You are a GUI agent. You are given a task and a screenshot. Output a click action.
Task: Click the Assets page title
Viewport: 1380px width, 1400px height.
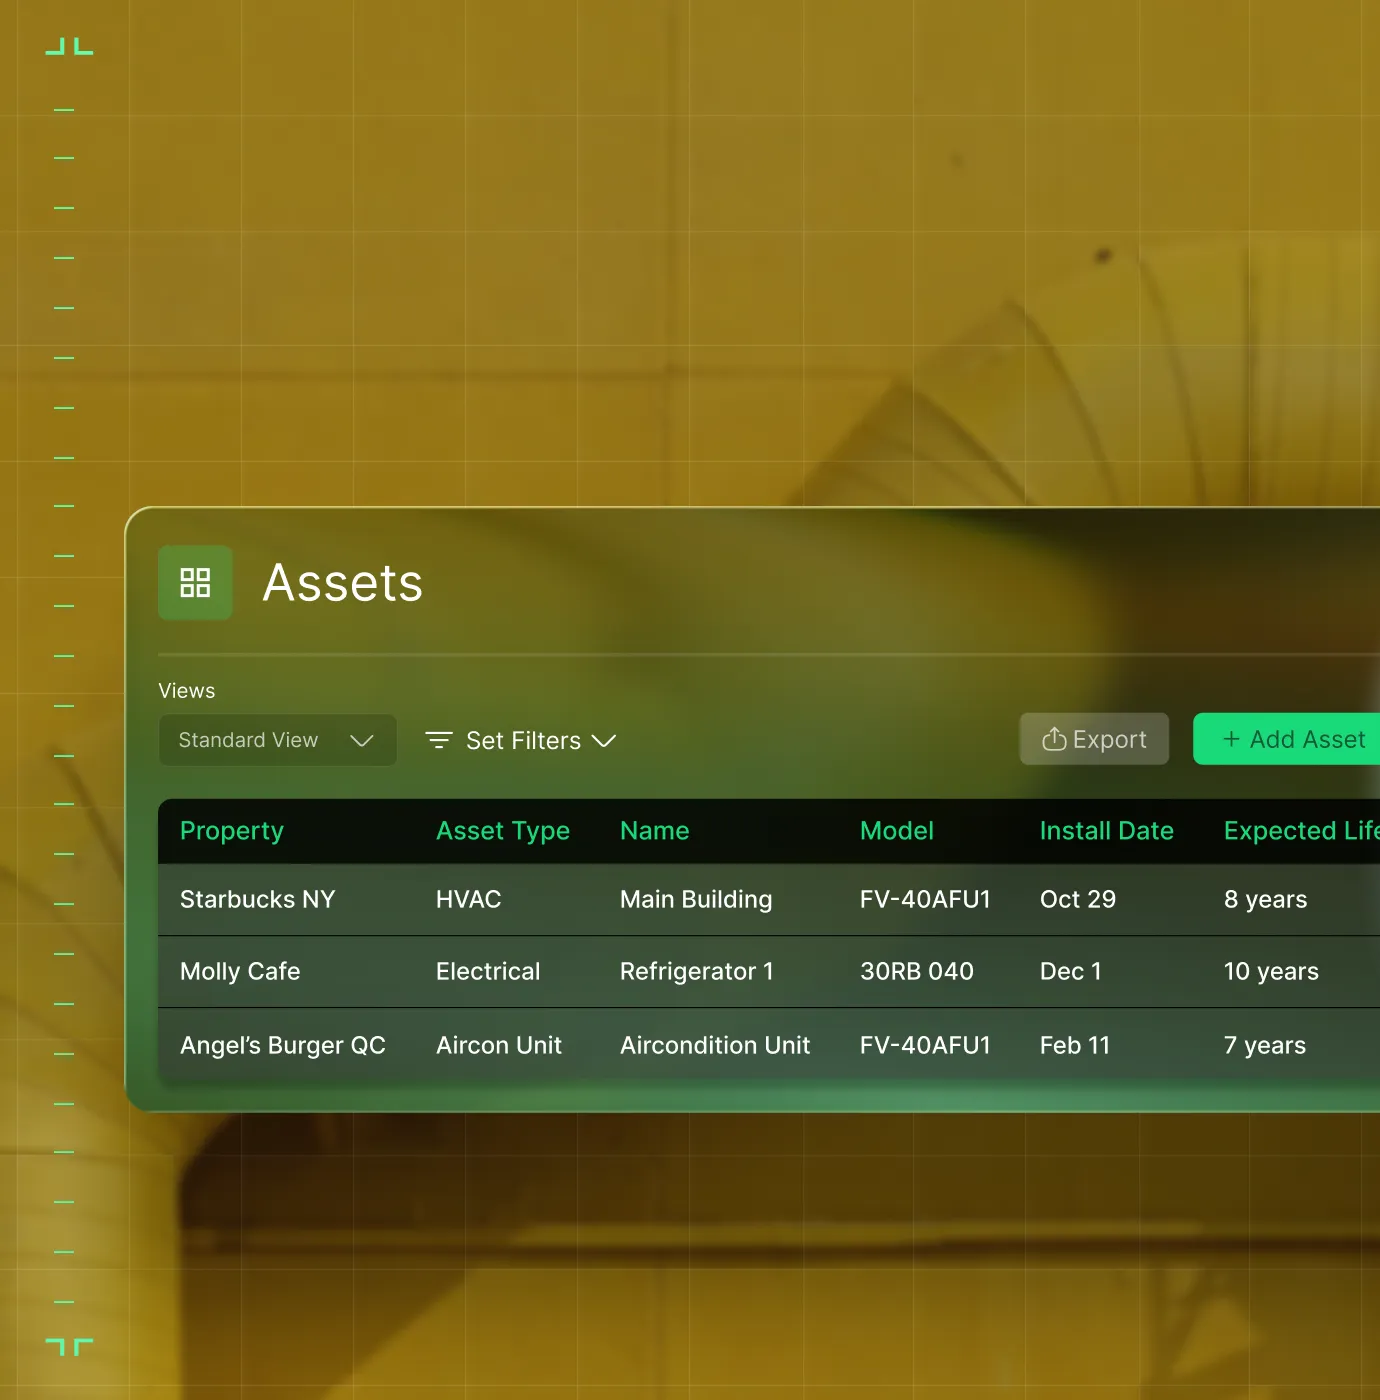click(x=343, y=583)
